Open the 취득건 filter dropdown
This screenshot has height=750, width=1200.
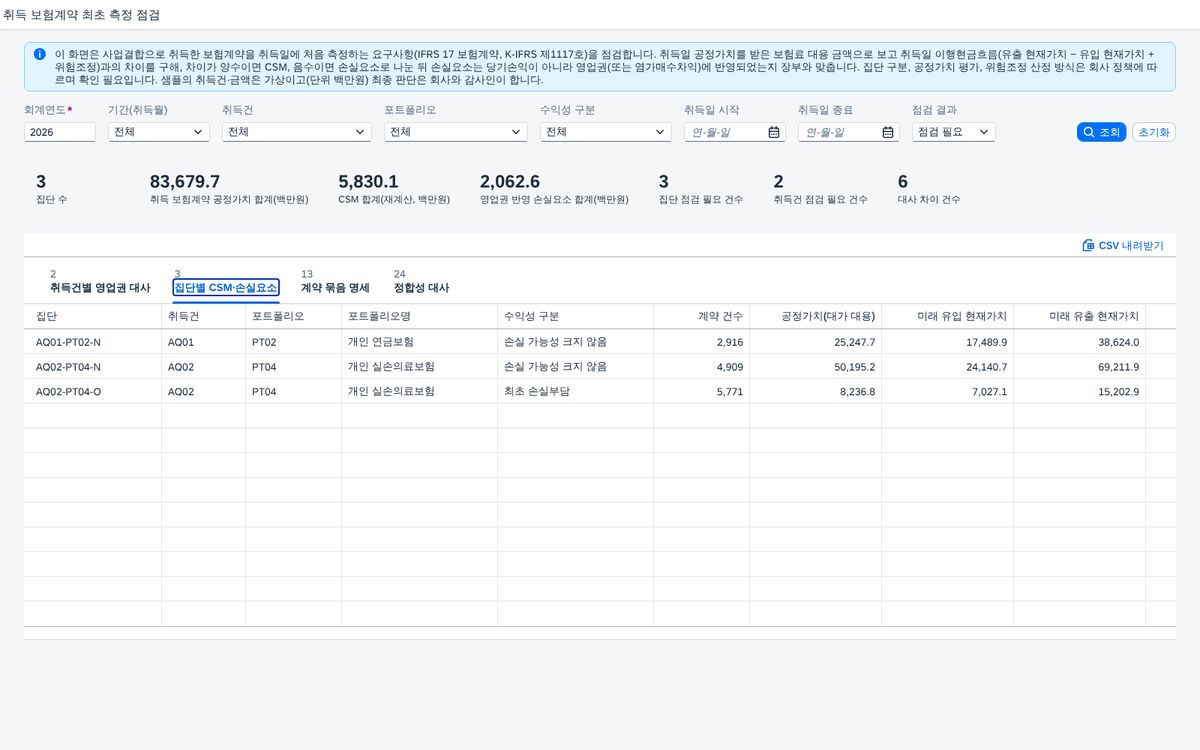point(297,132)
